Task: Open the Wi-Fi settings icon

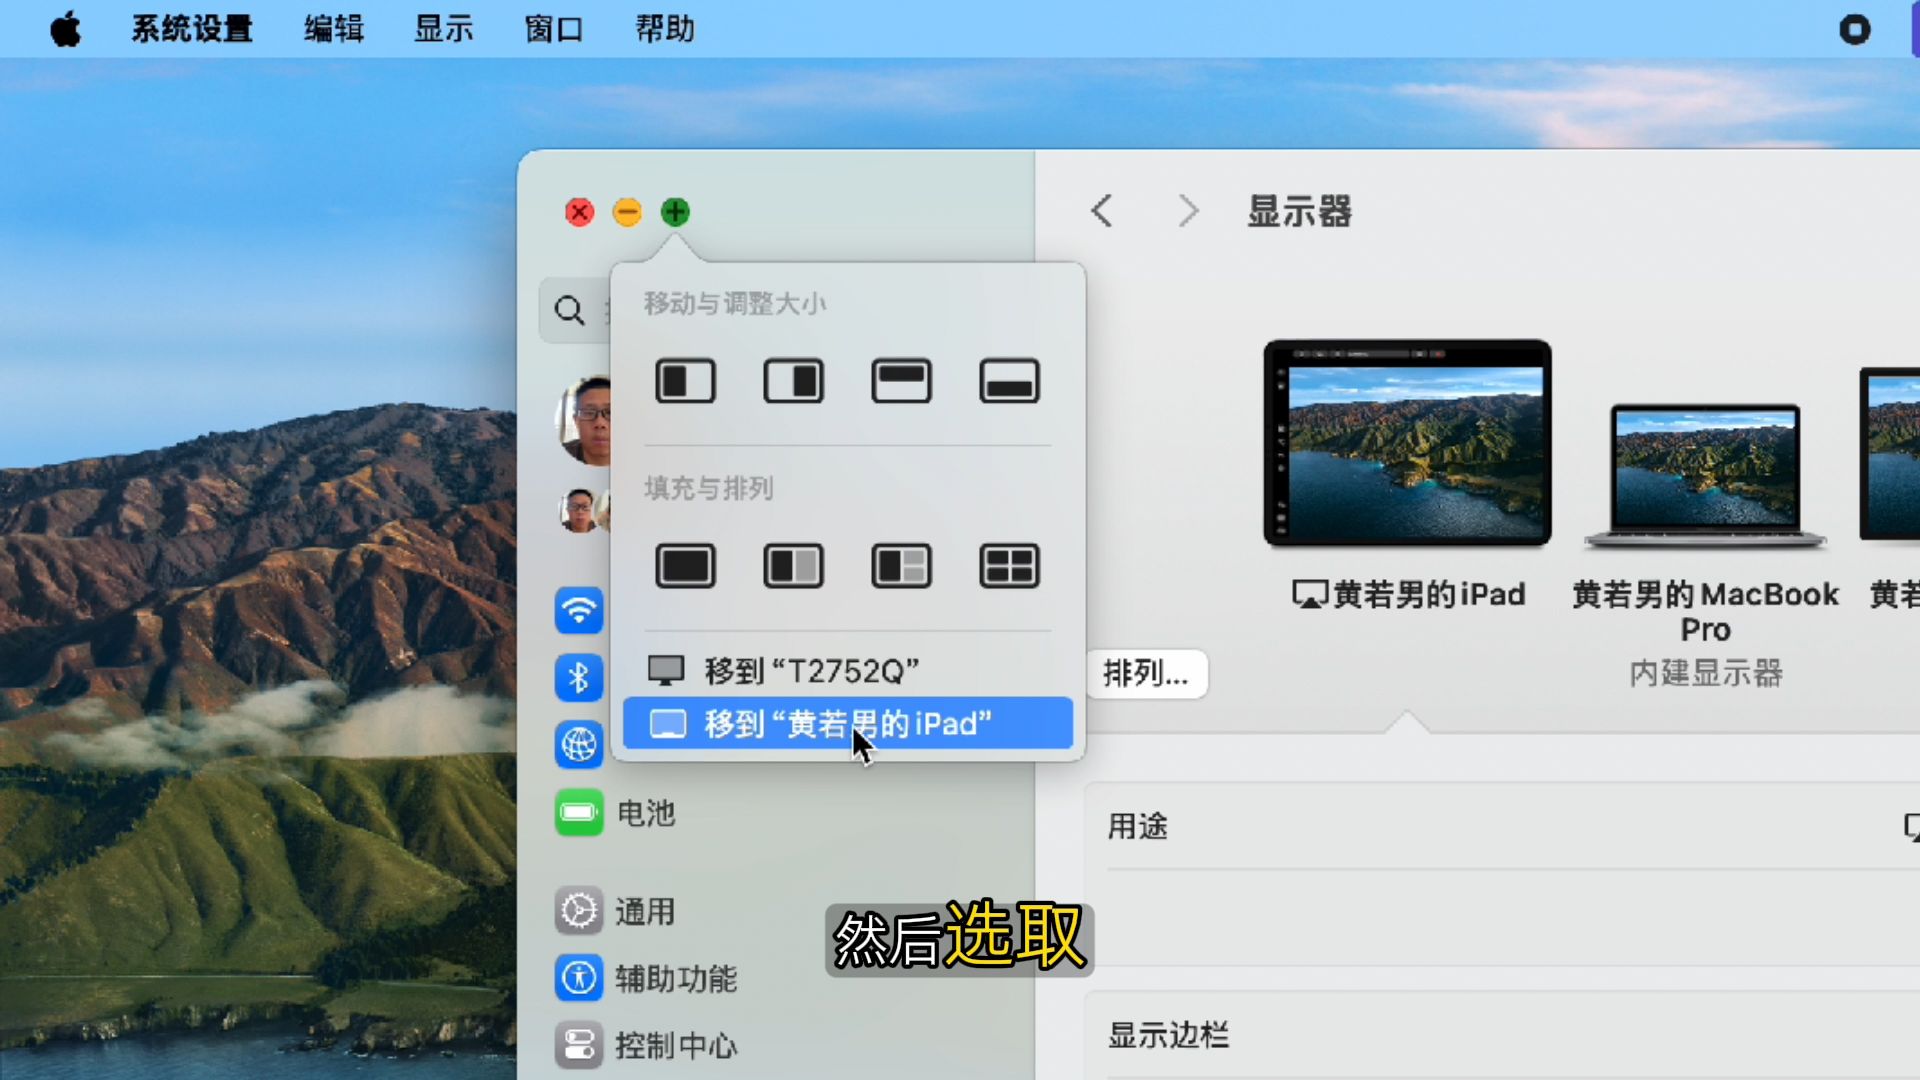Action: 579,610
